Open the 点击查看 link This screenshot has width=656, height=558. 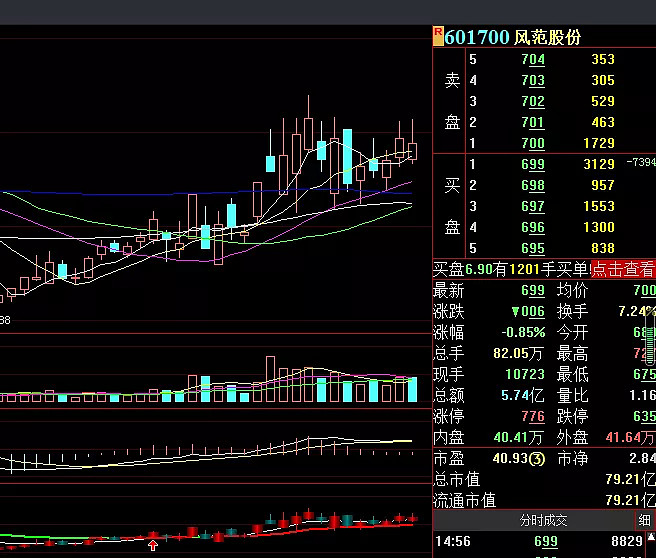(x=623, y=269)
